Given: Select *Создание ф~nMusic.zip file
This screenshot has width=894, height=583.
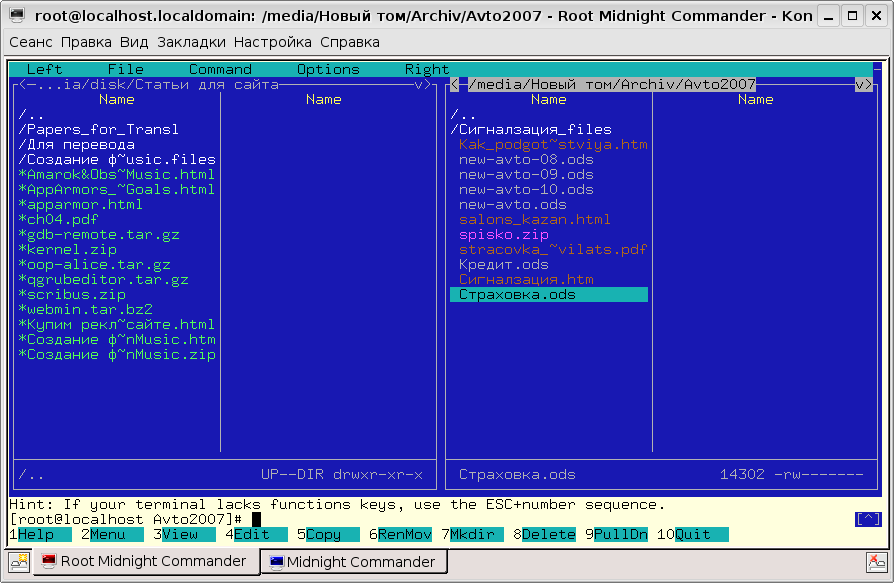Looking at the screenshot, I should point(116,354).
